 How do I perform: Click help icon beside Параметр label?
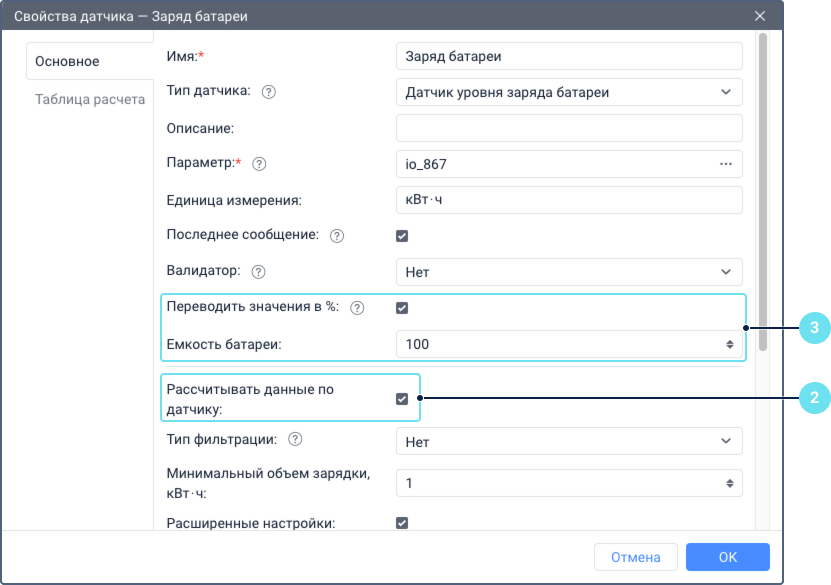(x=260, y=163)
